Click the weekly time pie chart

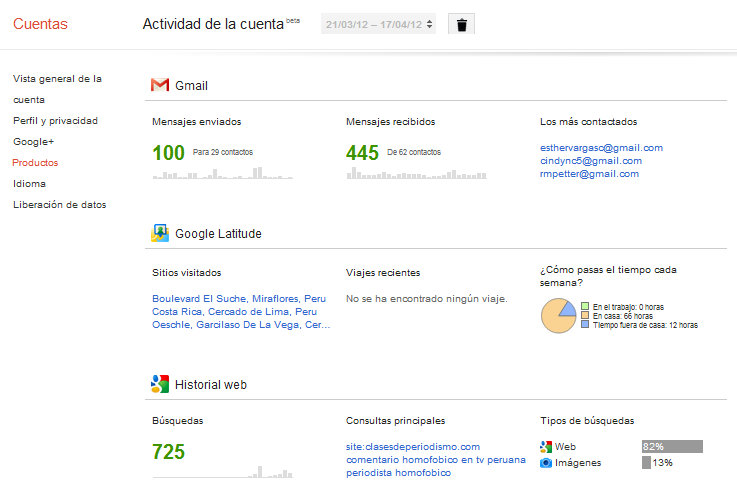coord(557,316)
